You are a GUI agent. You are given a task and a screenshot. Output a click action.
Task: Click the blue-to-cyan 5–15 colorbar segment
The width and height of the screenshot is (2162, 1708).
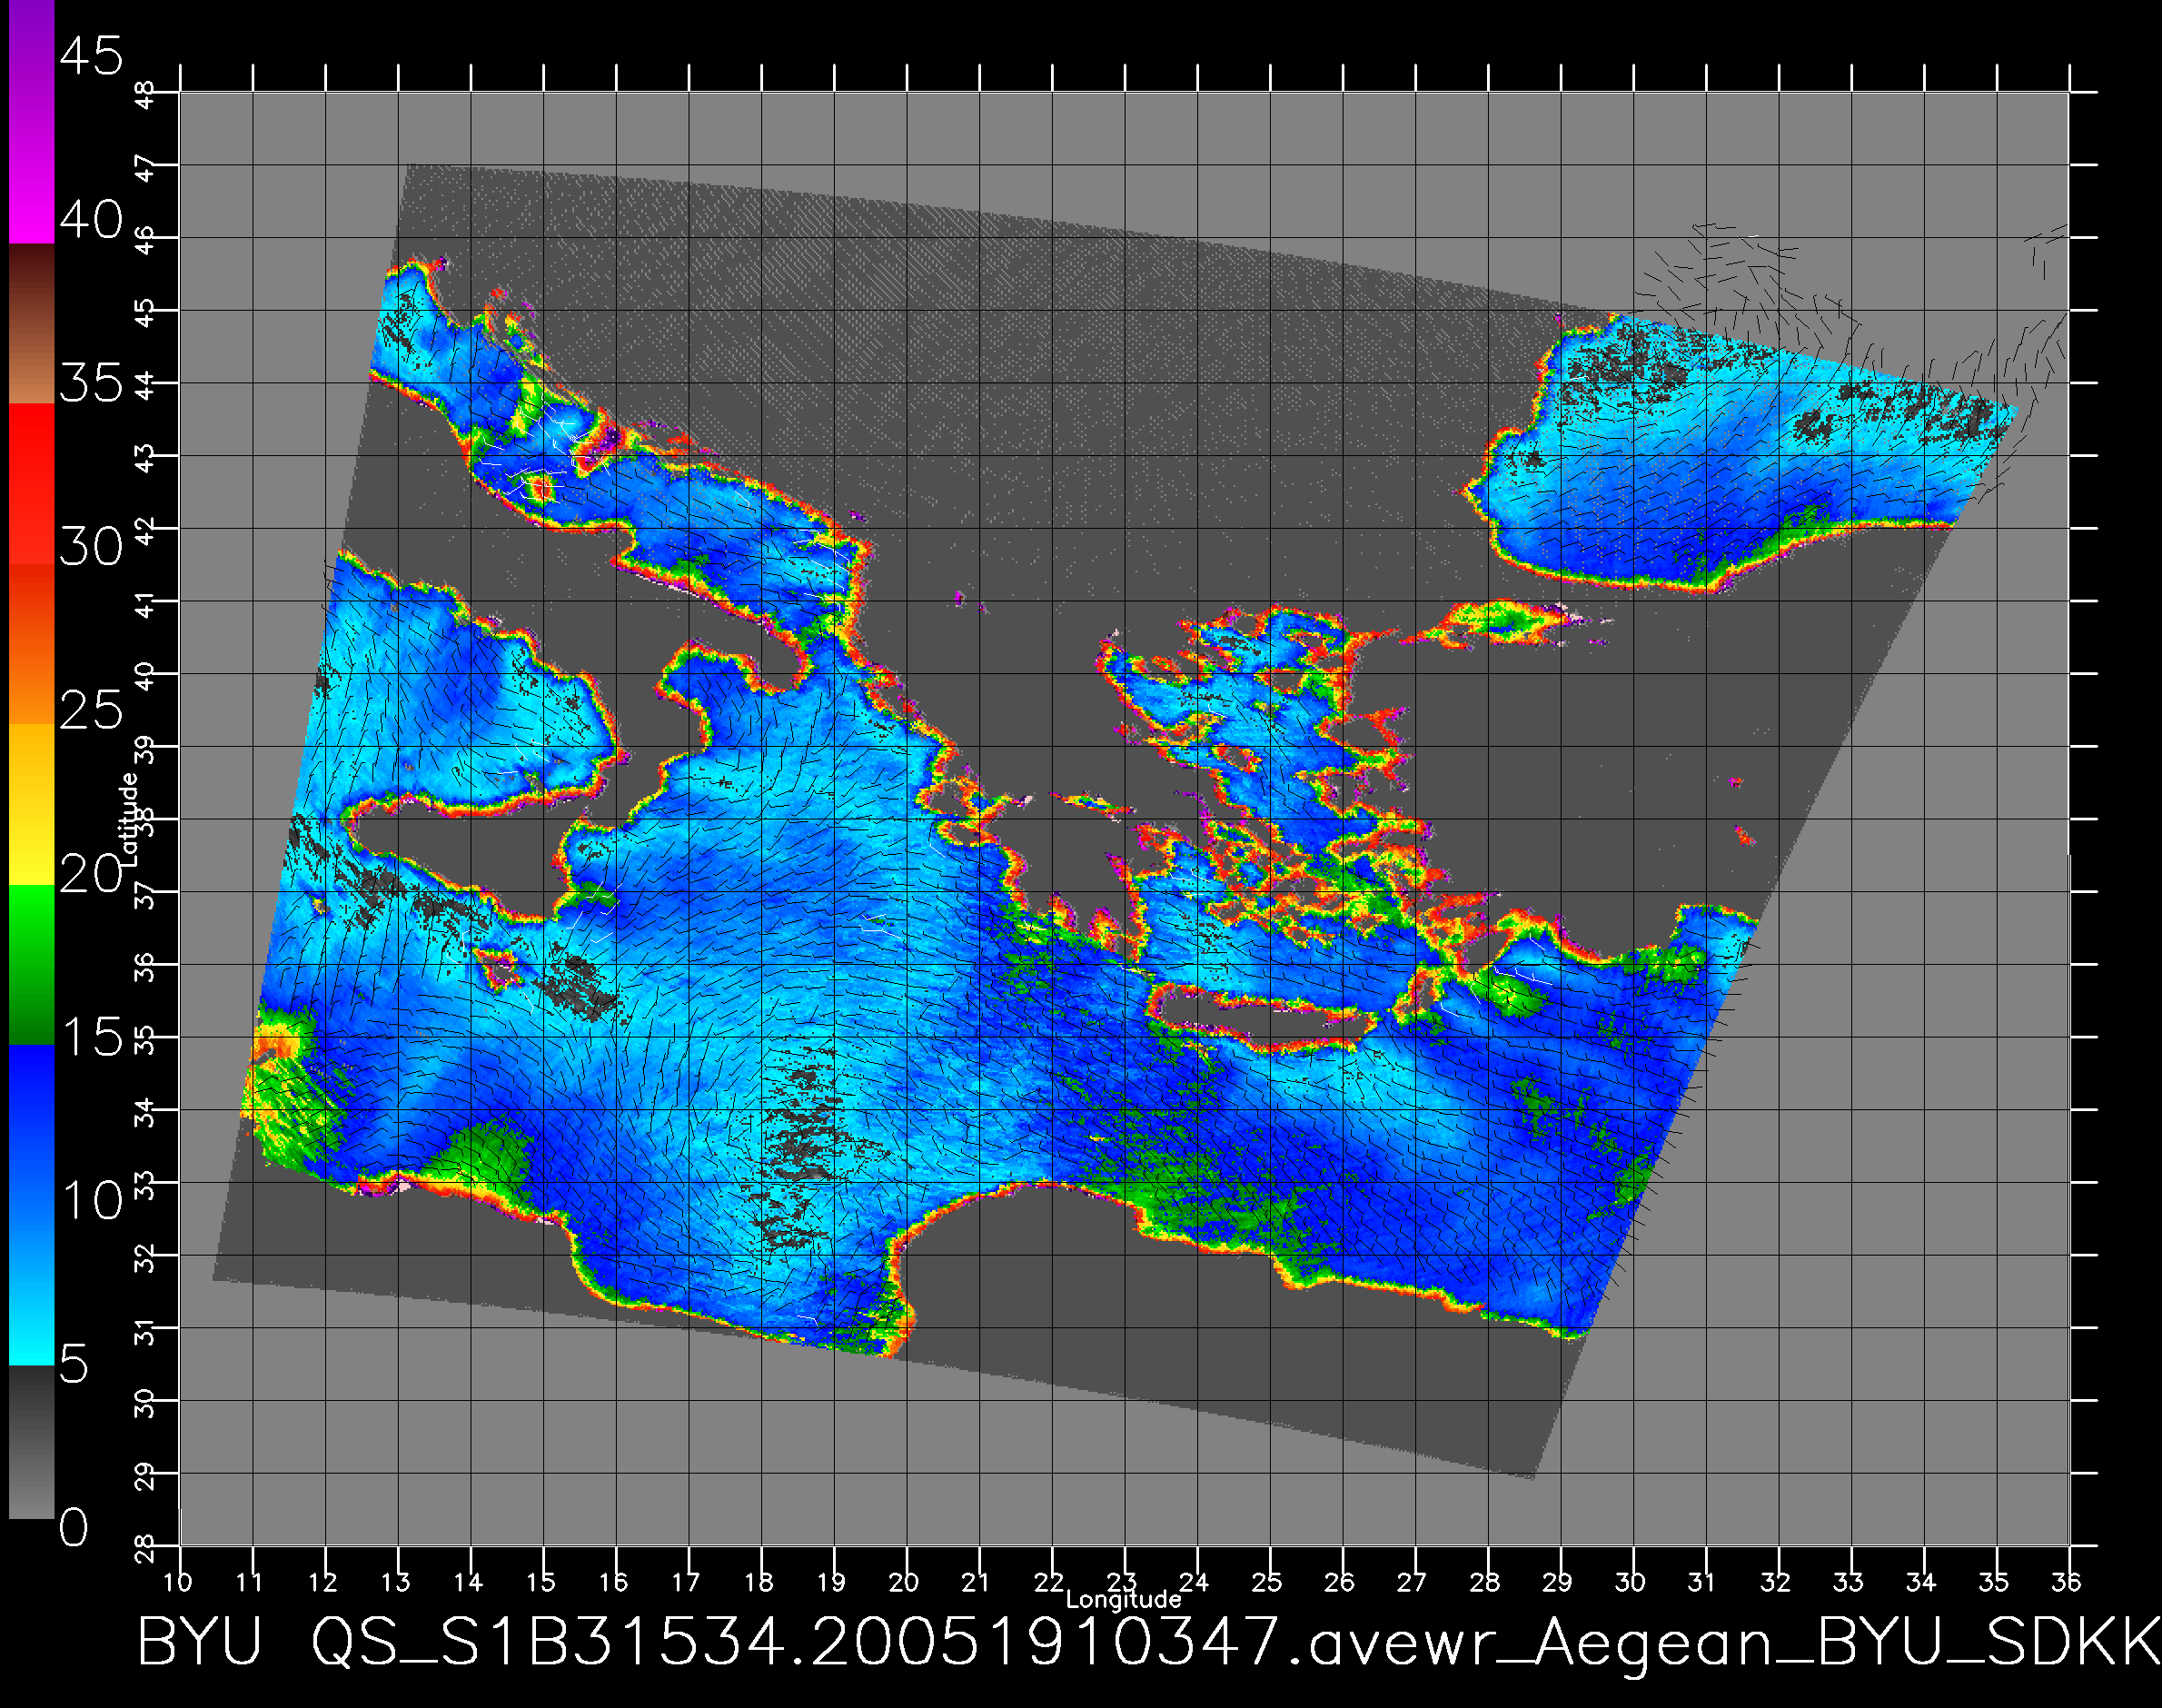(31, 1206)
